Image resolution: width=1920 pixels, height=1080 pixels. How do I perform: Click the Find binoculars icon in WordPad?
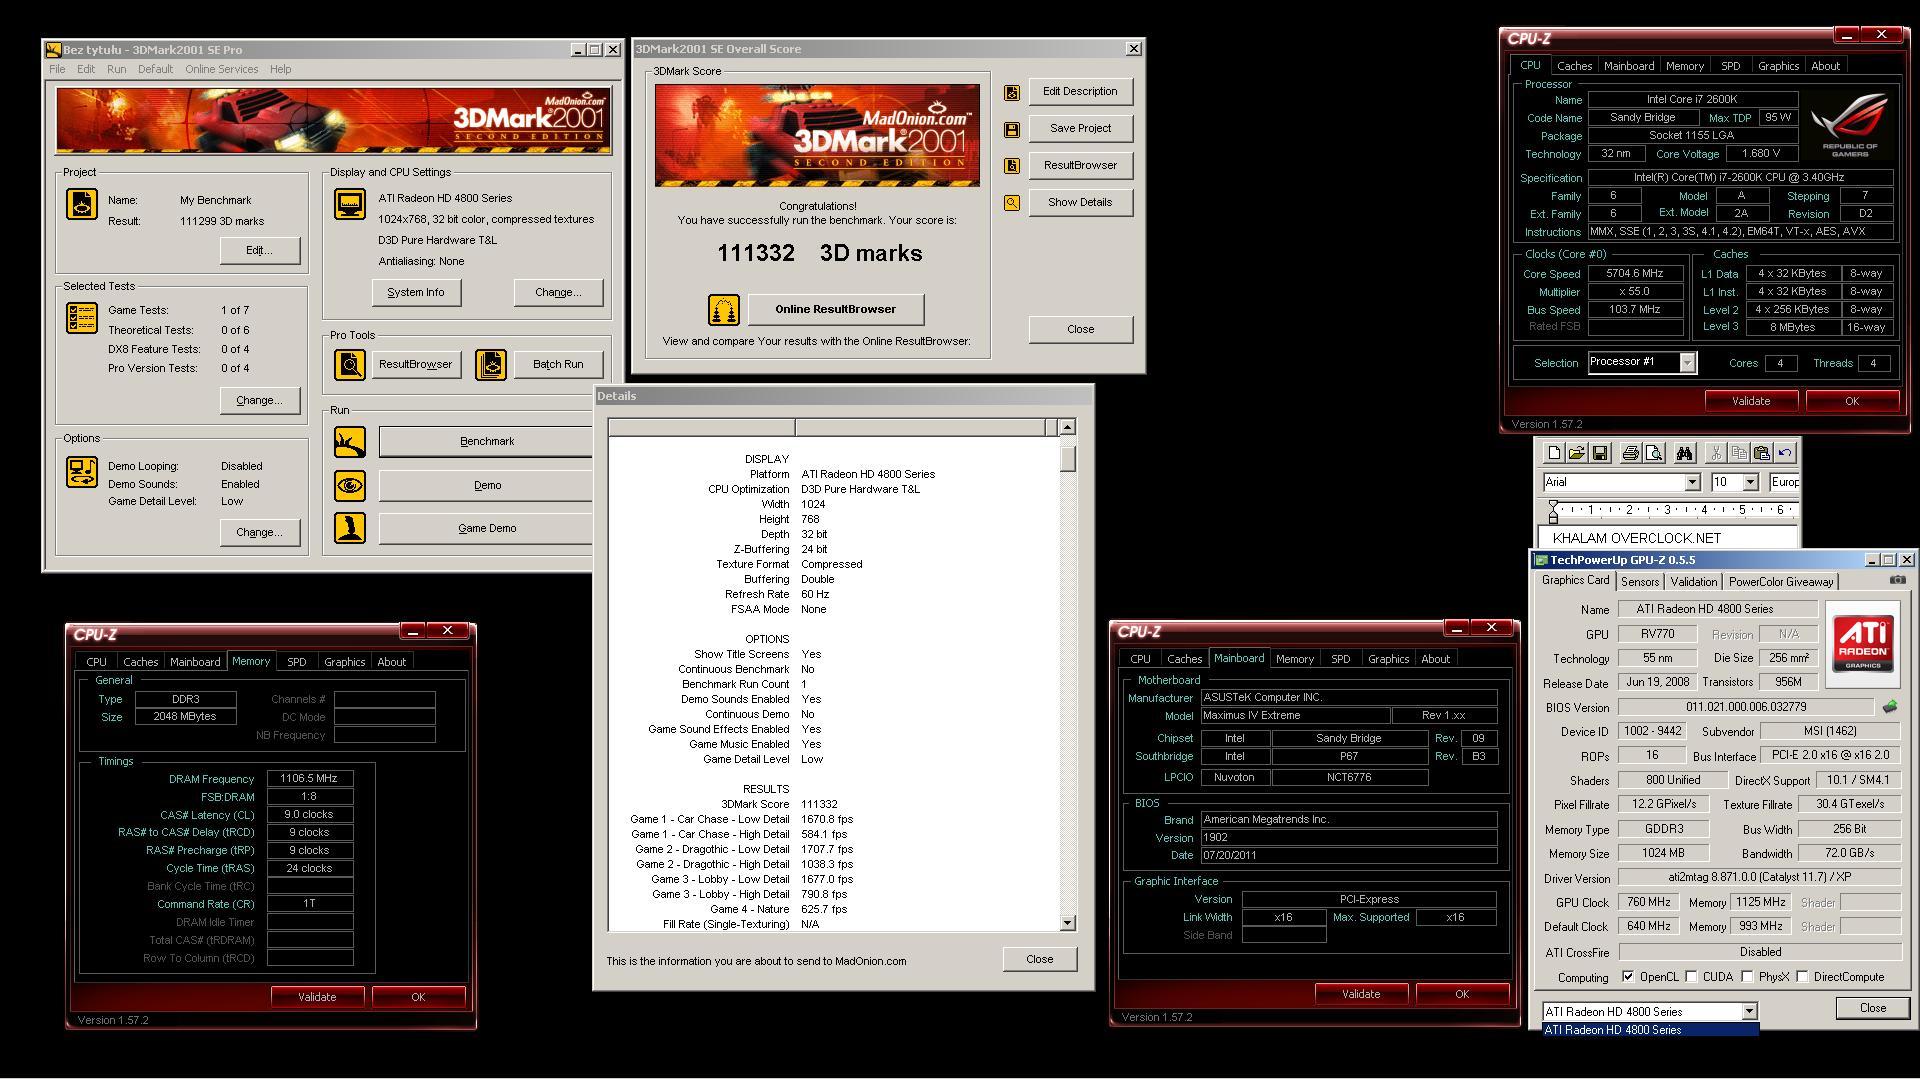click(x=1684, y=453)
